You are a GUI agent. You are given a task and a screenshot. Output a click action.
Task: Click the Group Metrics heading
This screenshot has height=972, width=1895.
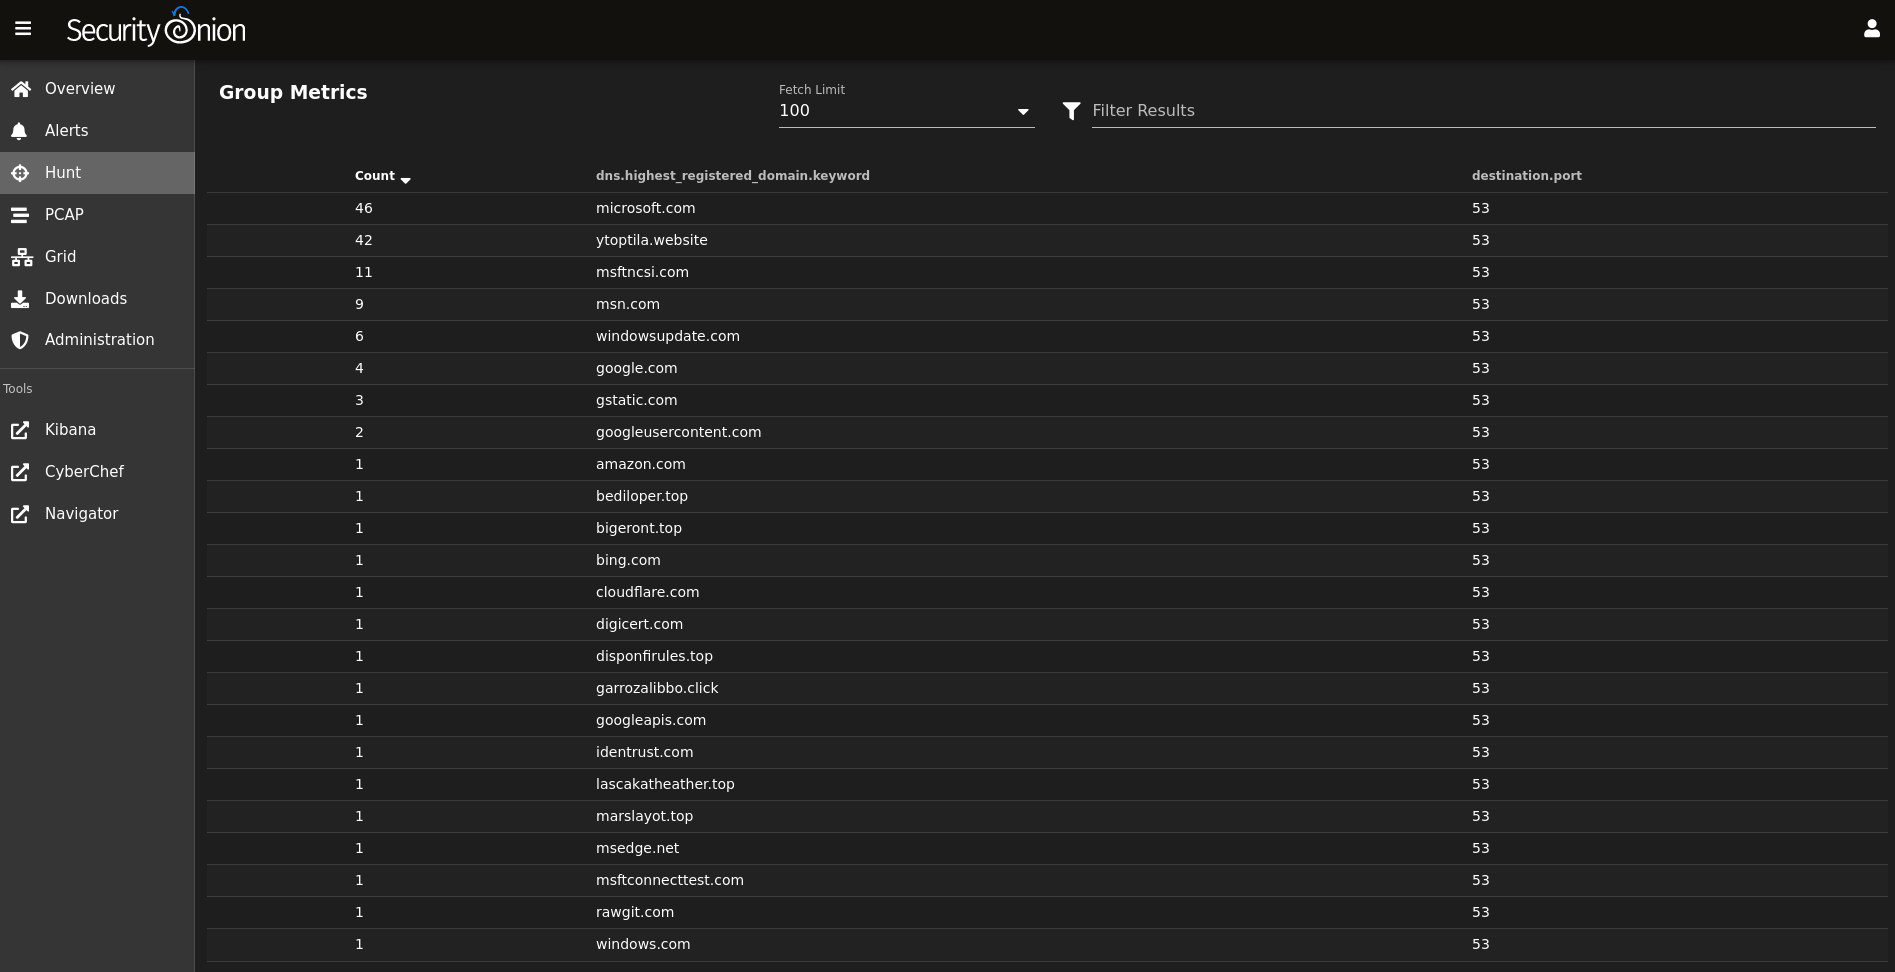pos(293,92)
